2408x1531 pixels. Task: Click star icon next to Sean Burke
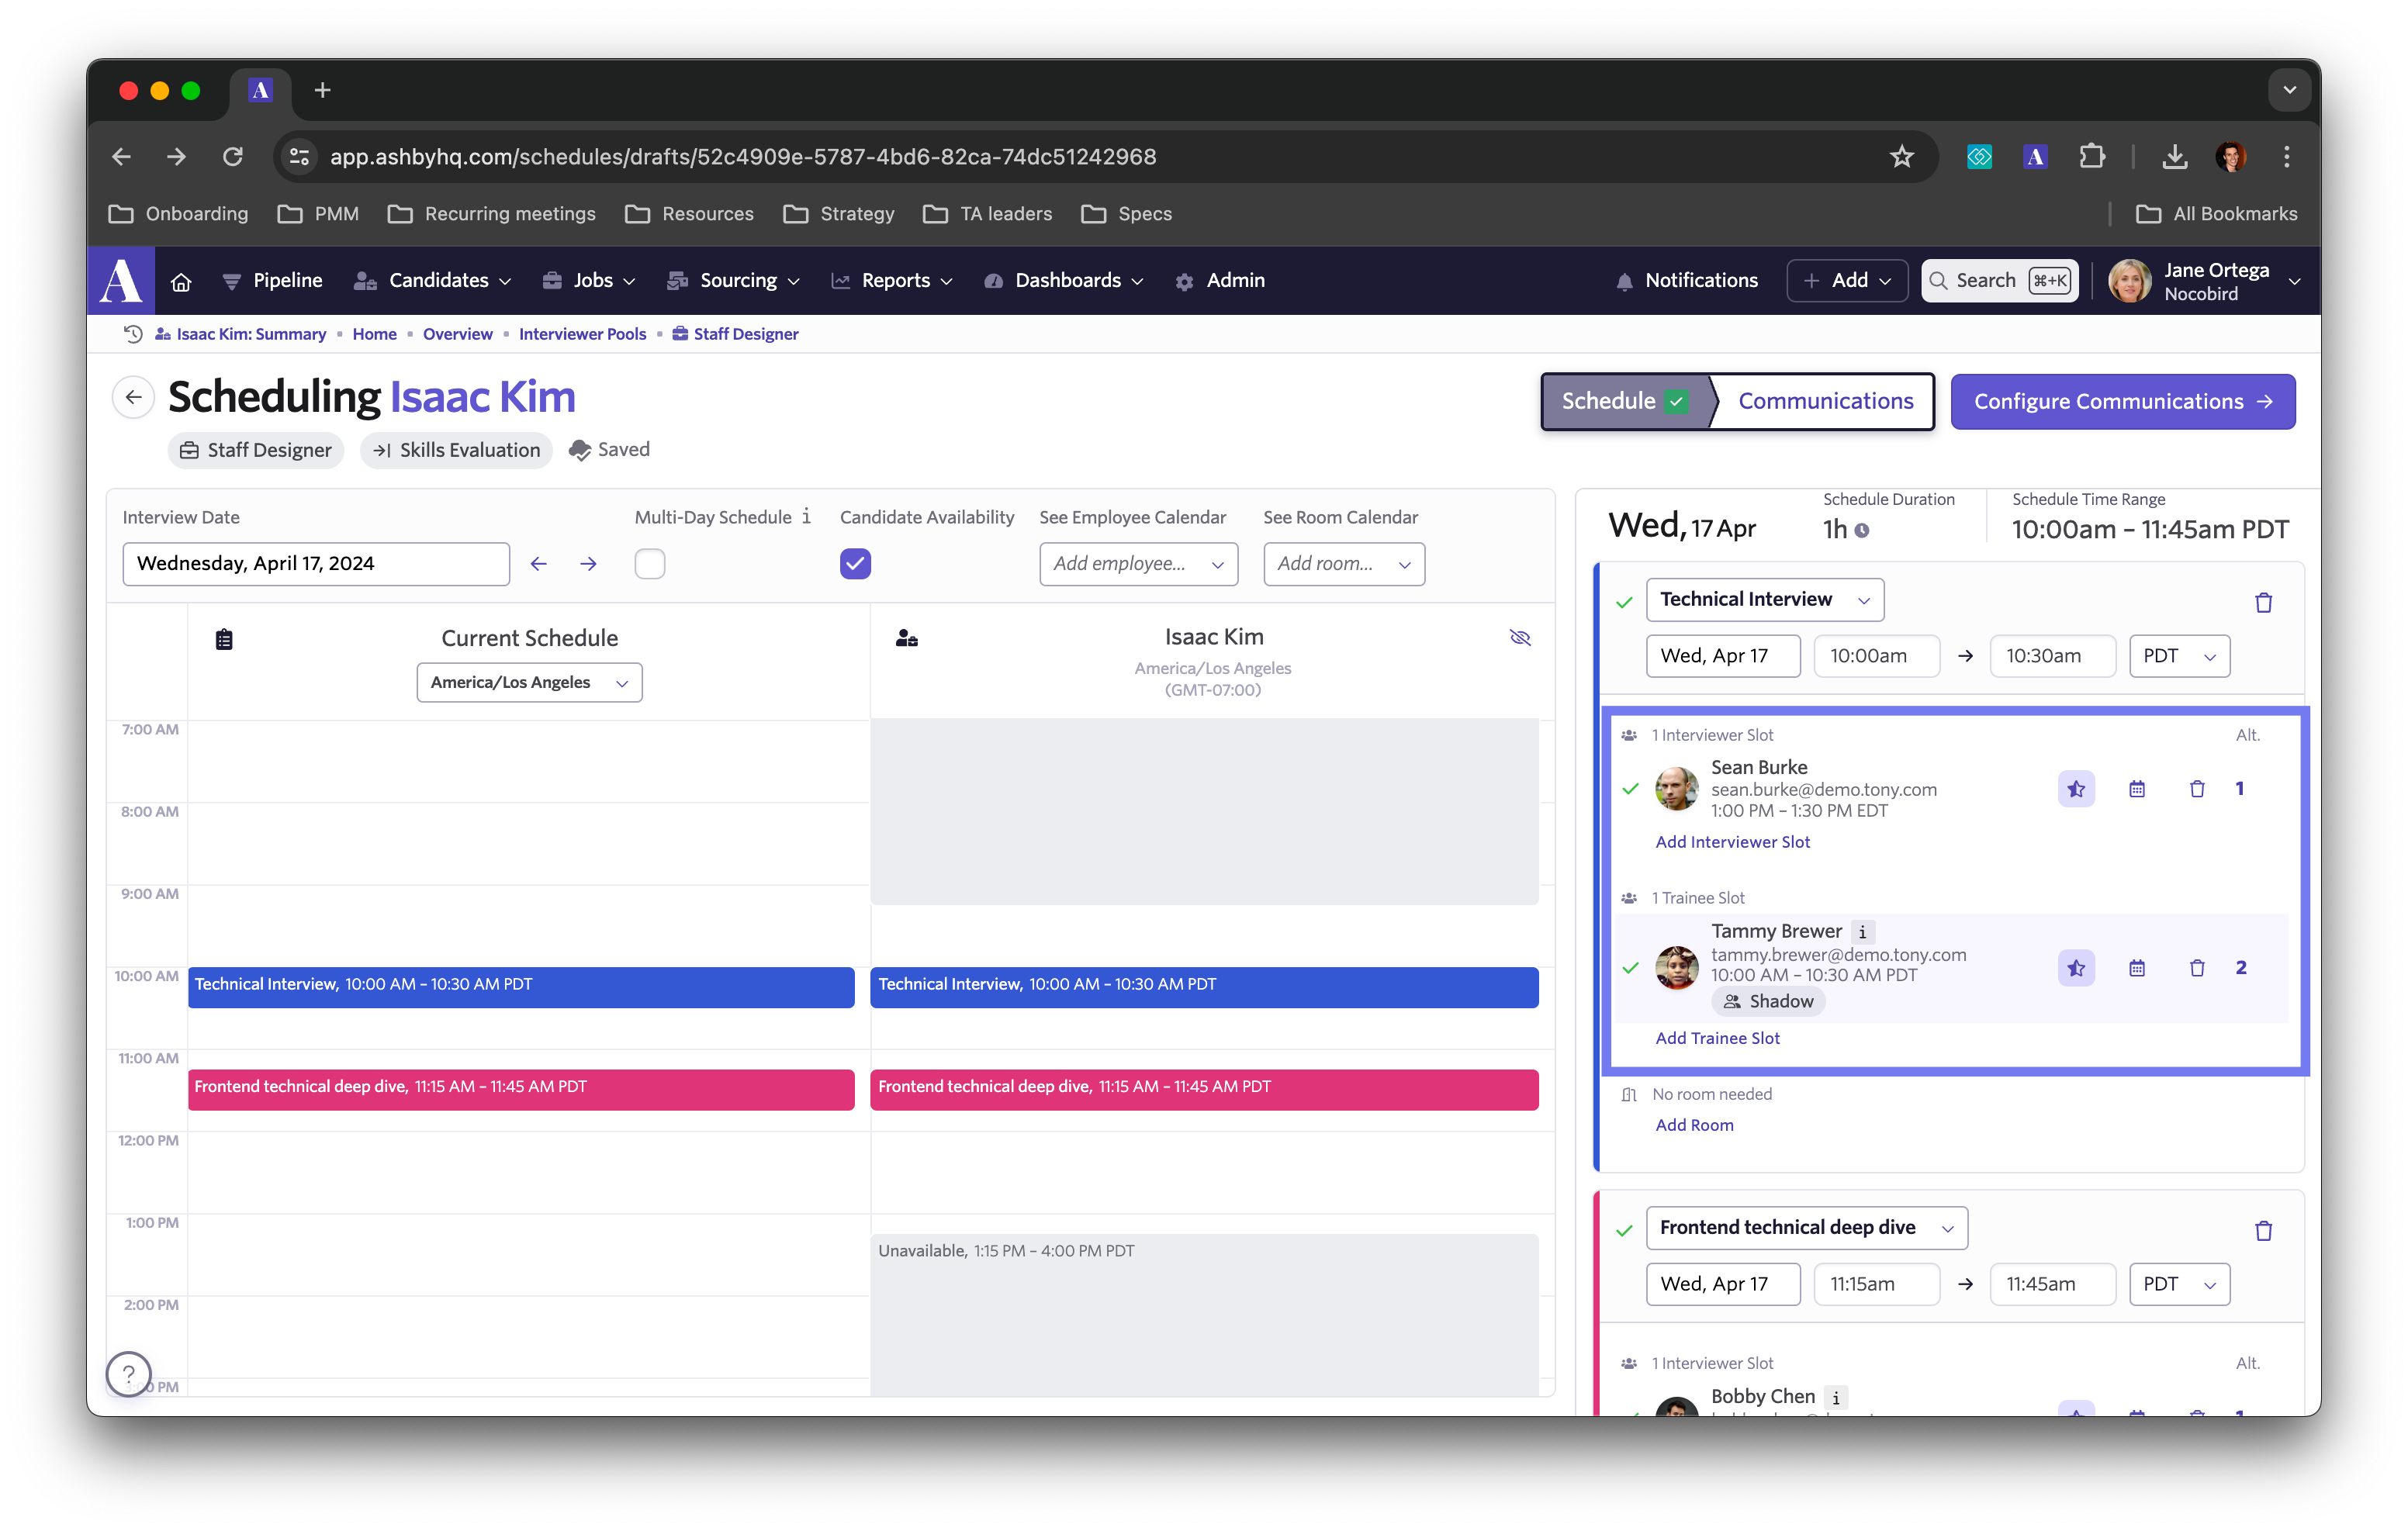tap(2076, 789)
